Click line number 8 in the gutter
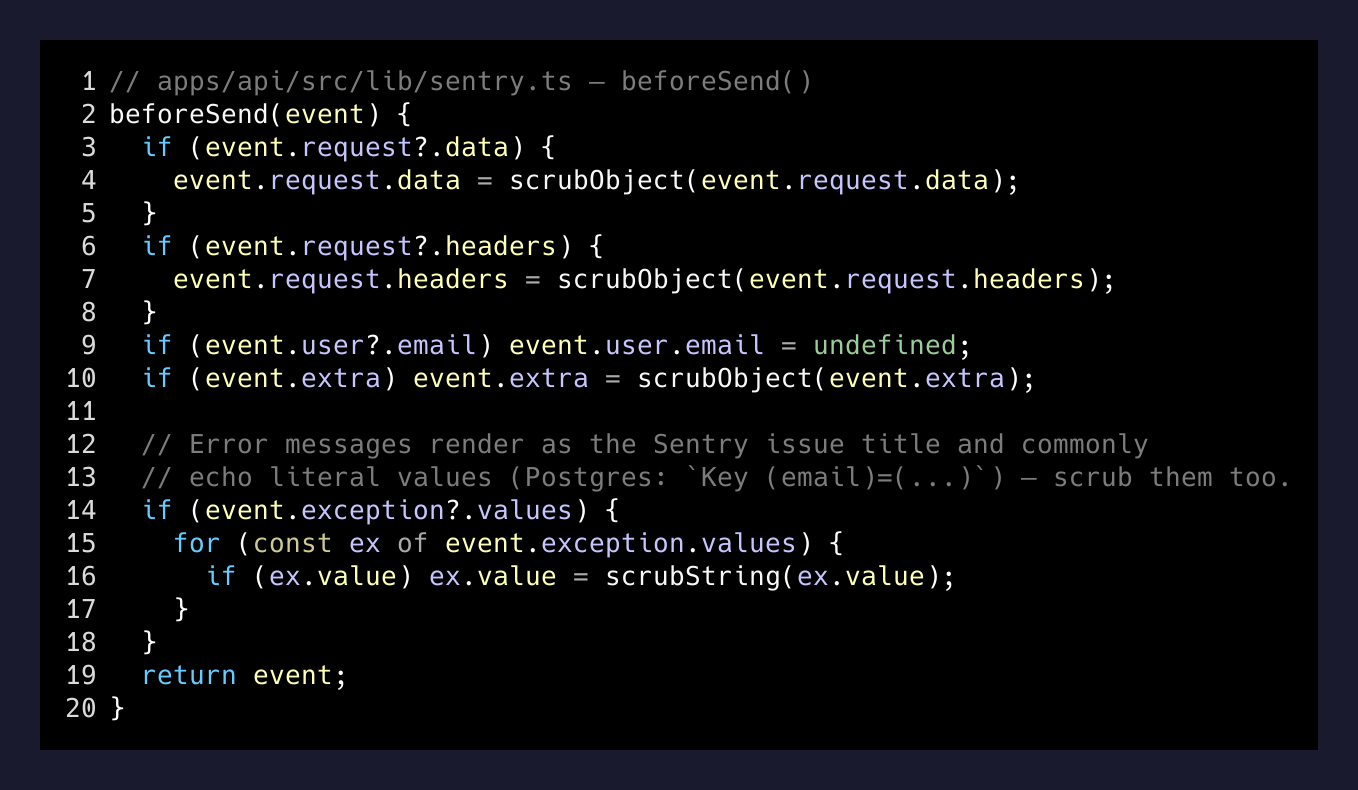Screen dimensions: 1358x790 click(x=90, y=312)
